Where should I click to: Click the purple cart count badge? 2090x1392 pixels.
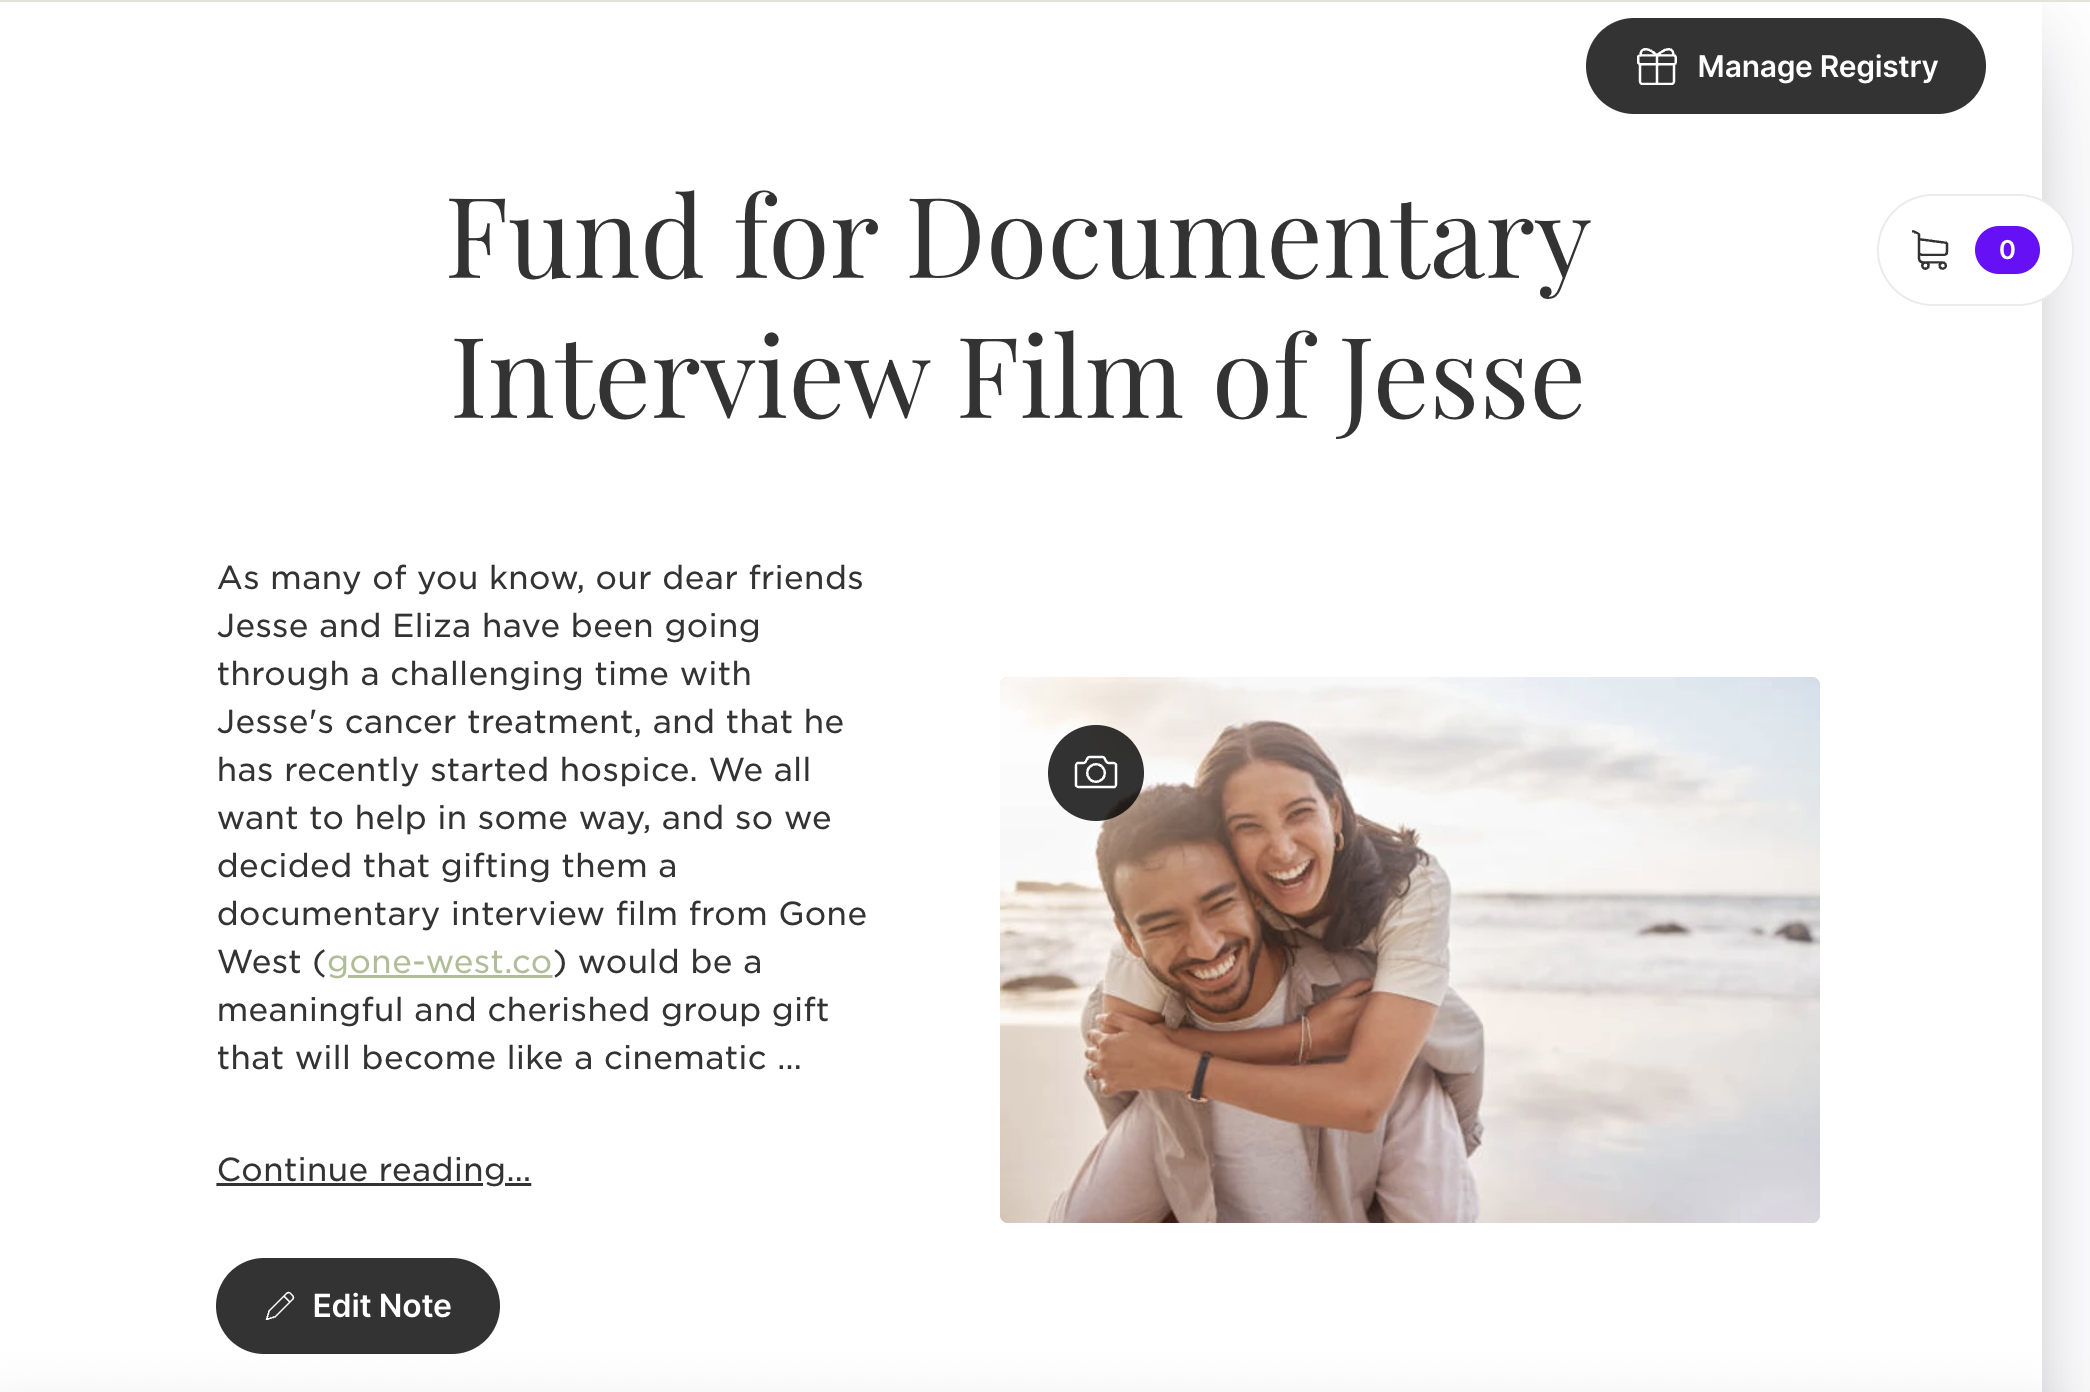point(2006,250)
